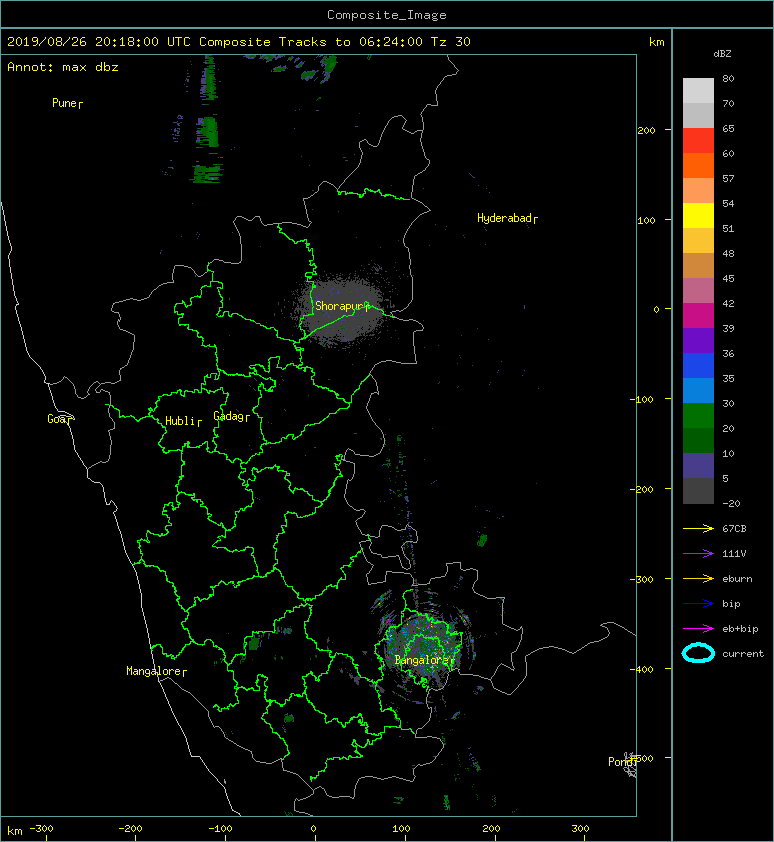Image resolution: width=774 pixels, height=842 pixels.
Task: Select the green 30 dBZ color swatch
Action: (x=698, y=416)
